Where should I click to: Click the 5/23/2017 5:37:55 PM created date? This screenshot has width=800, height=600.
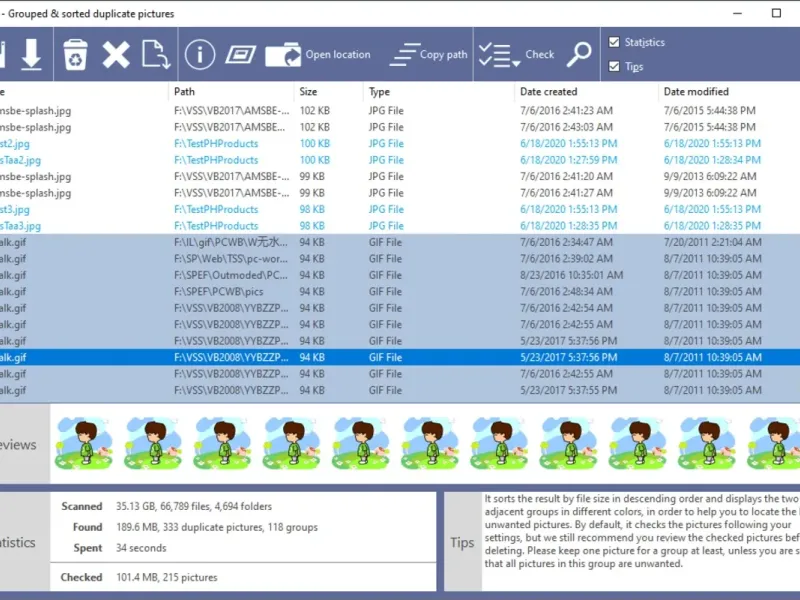pos(568,390)
